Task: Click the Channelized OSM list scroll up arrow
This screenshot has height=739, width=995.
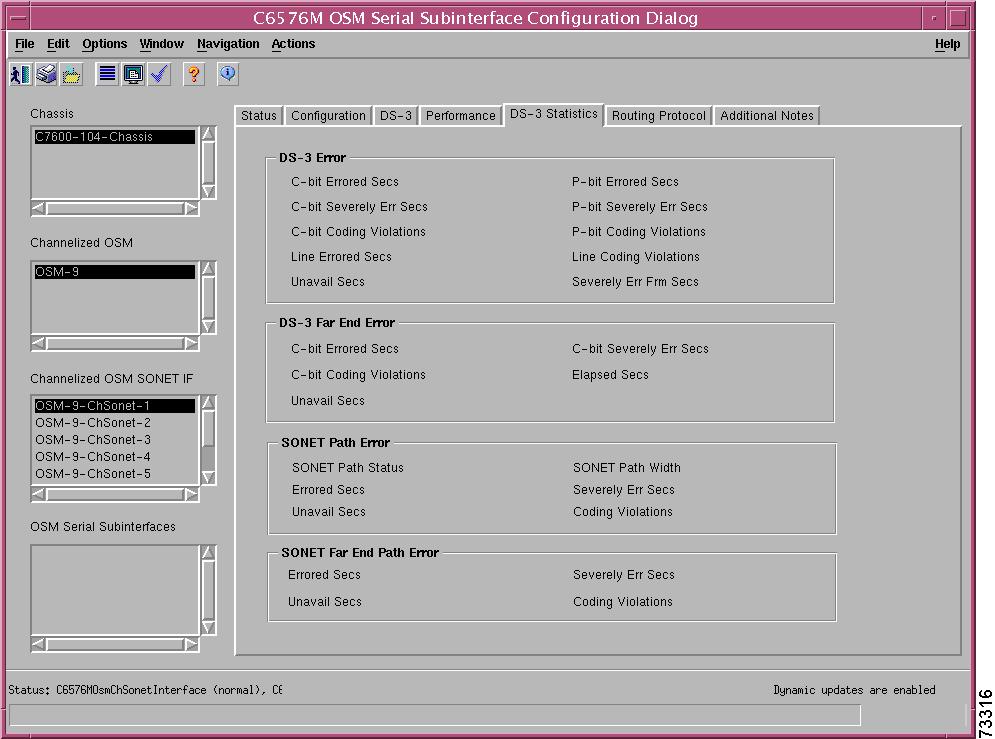Action: point(208,268)
